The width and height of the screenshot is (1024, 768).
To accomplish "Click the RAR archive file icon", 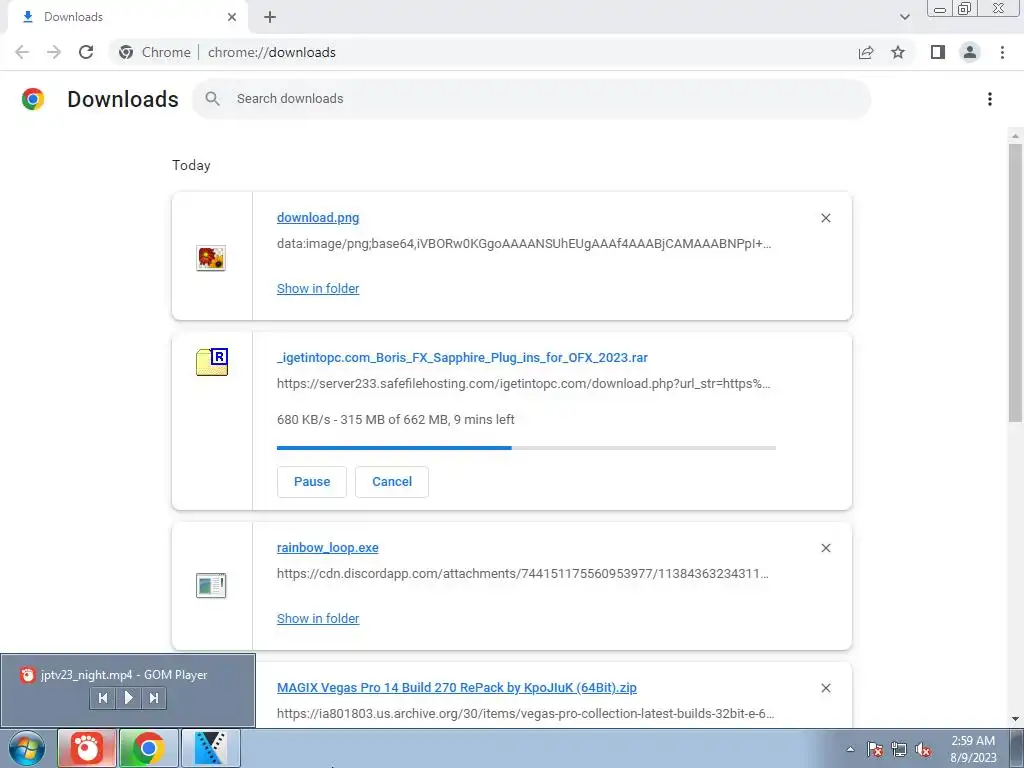I will point(212,362).
